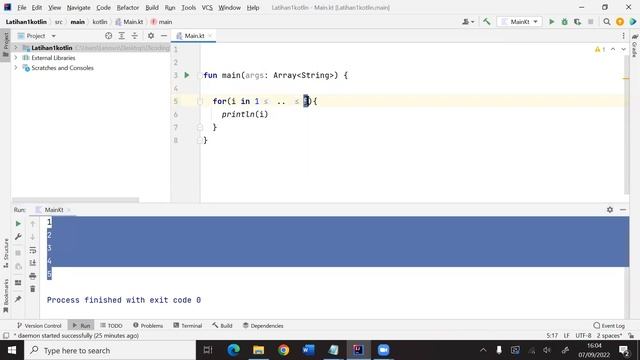Click gutter run arrow beside fun main
Screen dimensions: 640x360
(x=187, y=75)
